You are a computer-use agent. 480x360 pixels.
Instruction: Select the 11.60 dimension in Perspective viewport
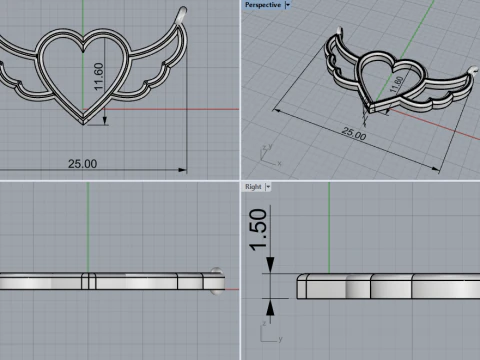coord(396,85)
